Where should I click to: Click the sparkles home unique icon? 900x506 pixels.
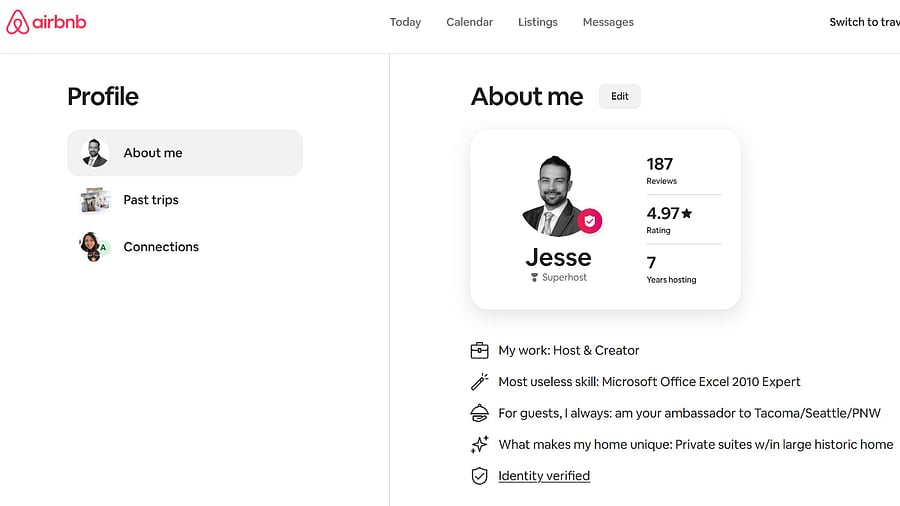point(479,445)
